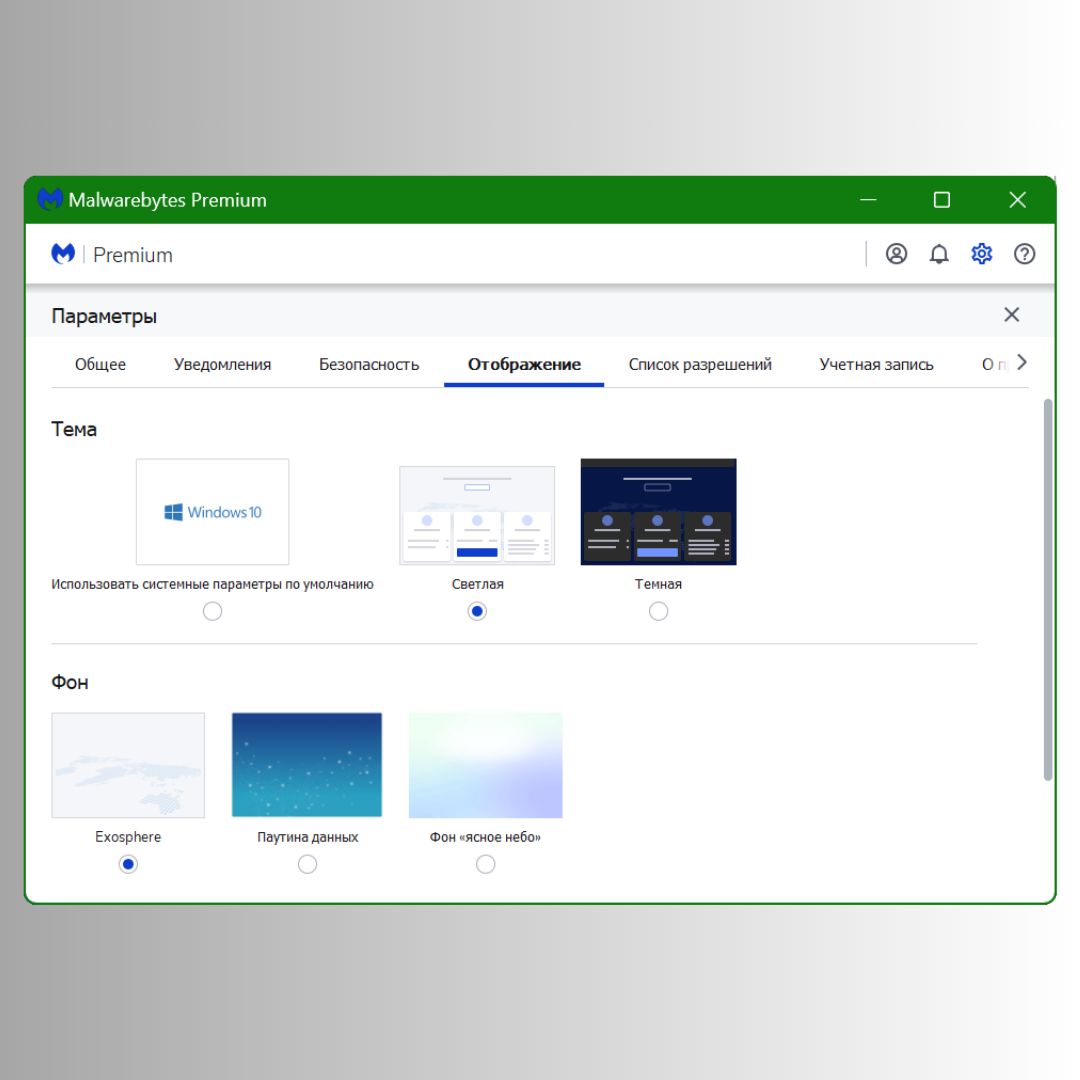This screenshot has height=1080, width=1080.
Task: Select the Паутина данных radio button
Action: (307, 864)
